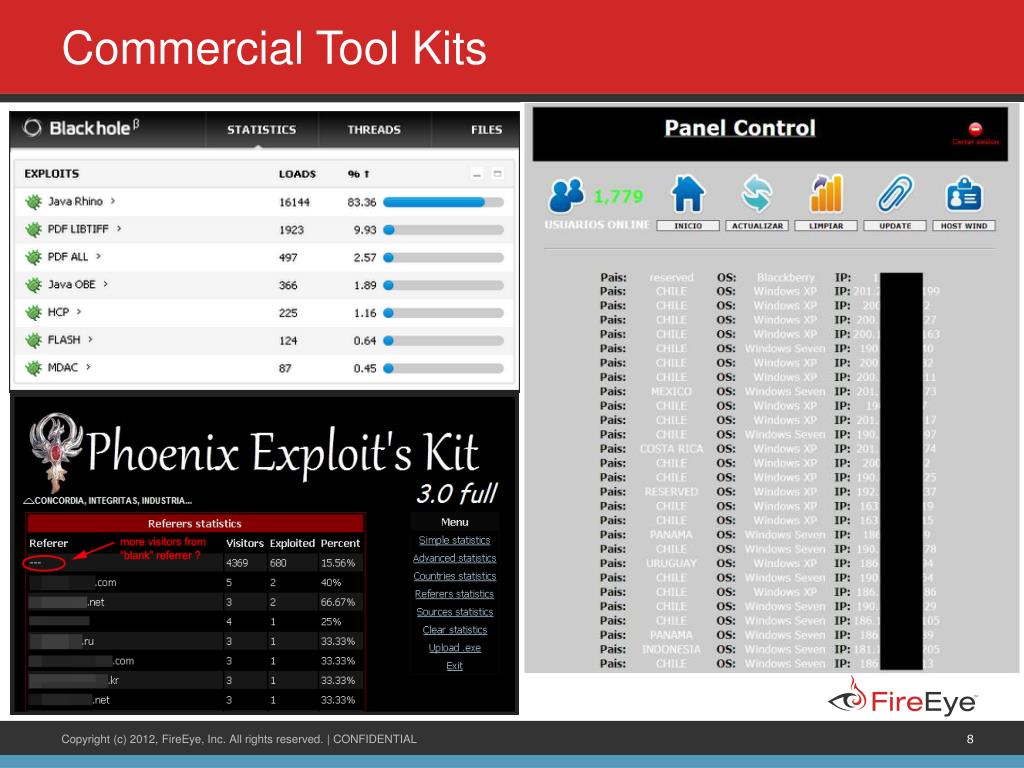The image size is (1024, 768).
Task: Click the MEXICO country entry
Action: point(671,392)
